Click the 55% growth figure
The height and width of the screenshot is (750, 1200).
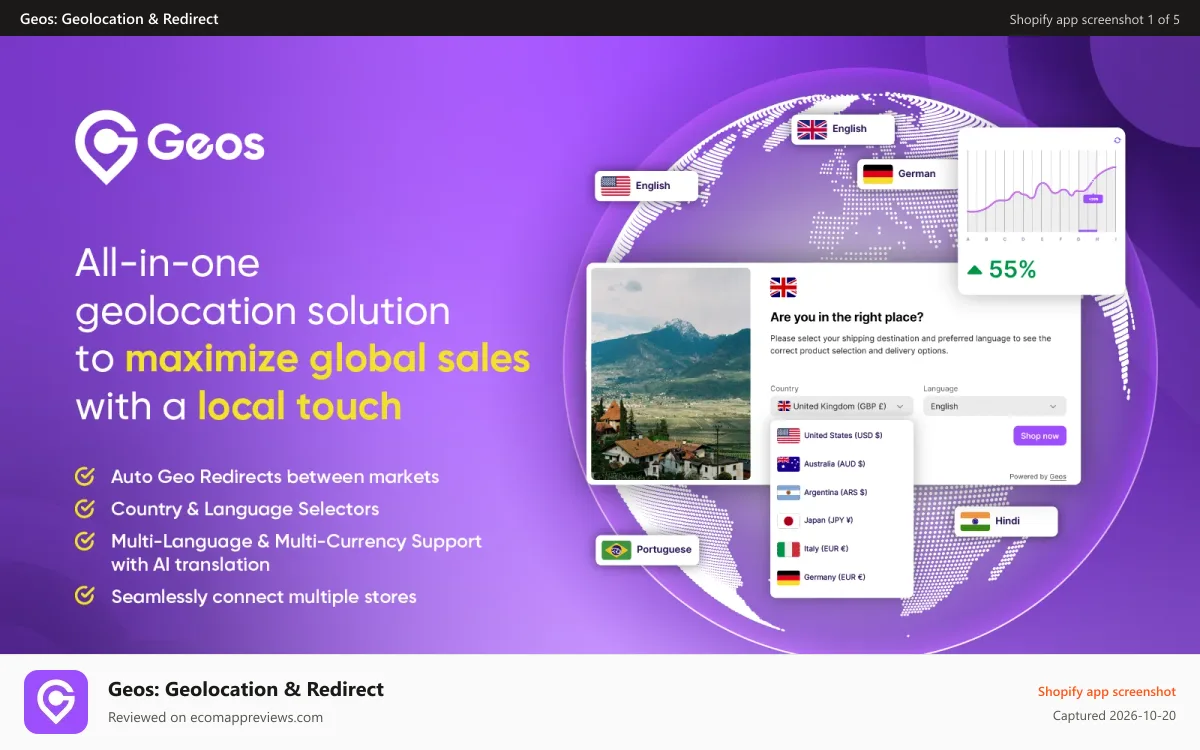click(x=1012, y=269)
